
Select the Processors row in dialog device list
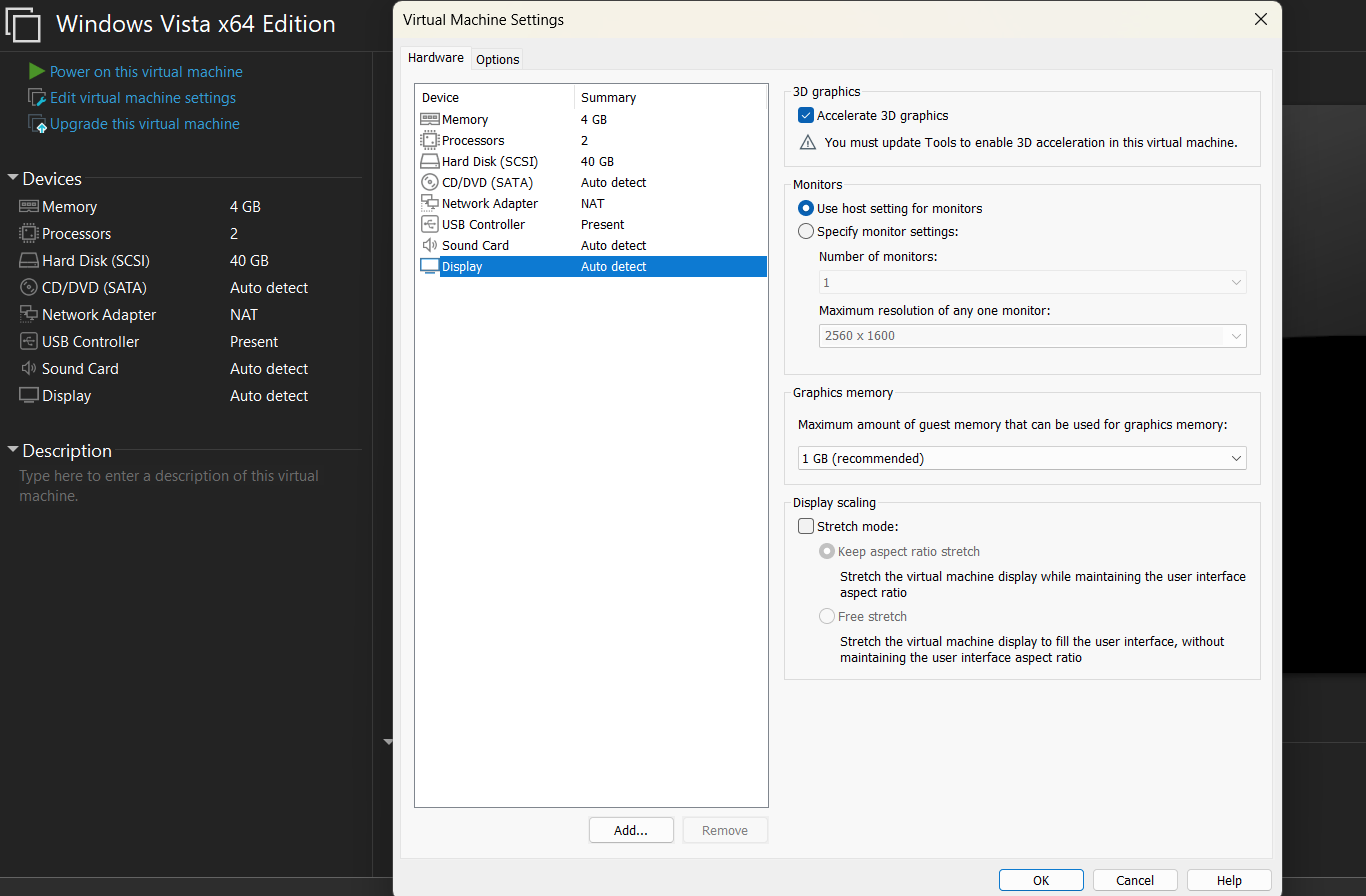pyautogui.click(x=592, y=140)
